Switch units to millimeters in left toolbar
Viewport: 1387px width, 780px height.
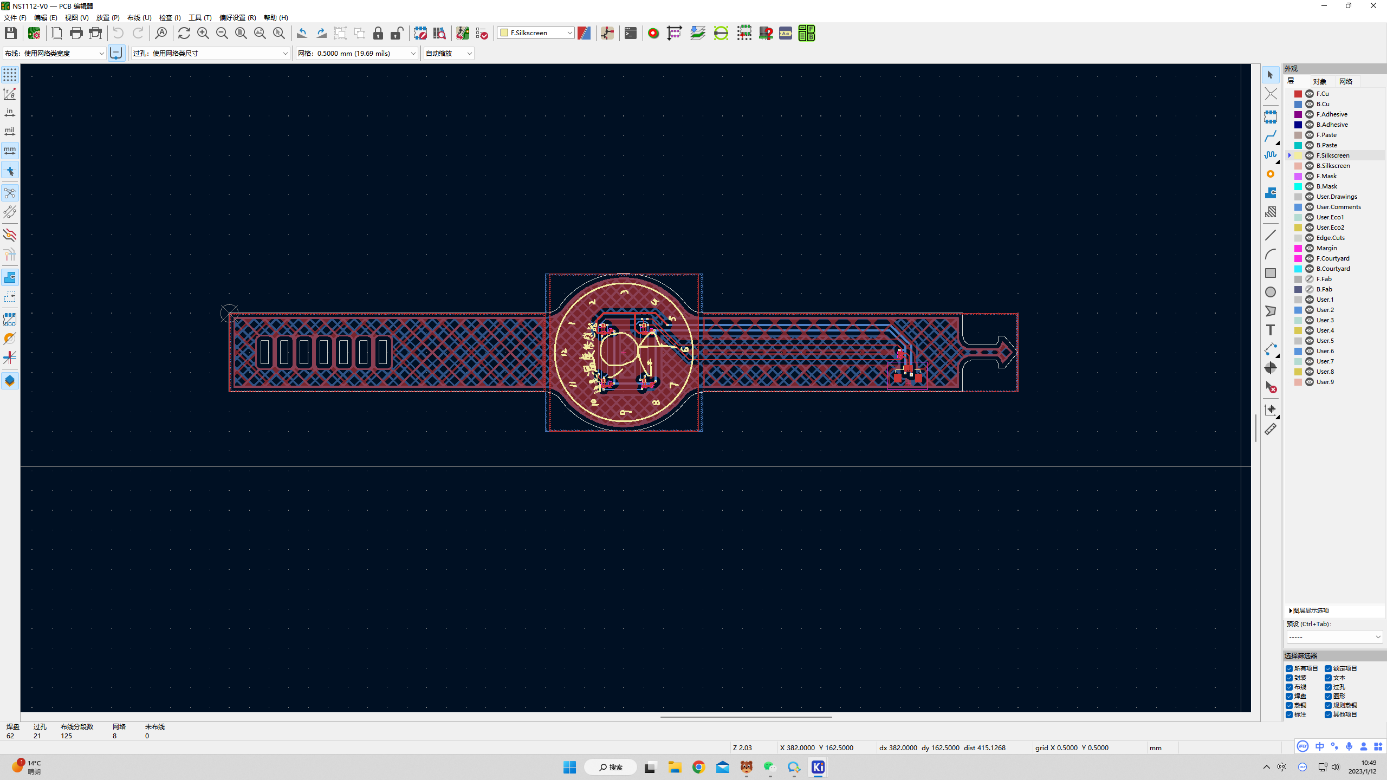point(10,150)
